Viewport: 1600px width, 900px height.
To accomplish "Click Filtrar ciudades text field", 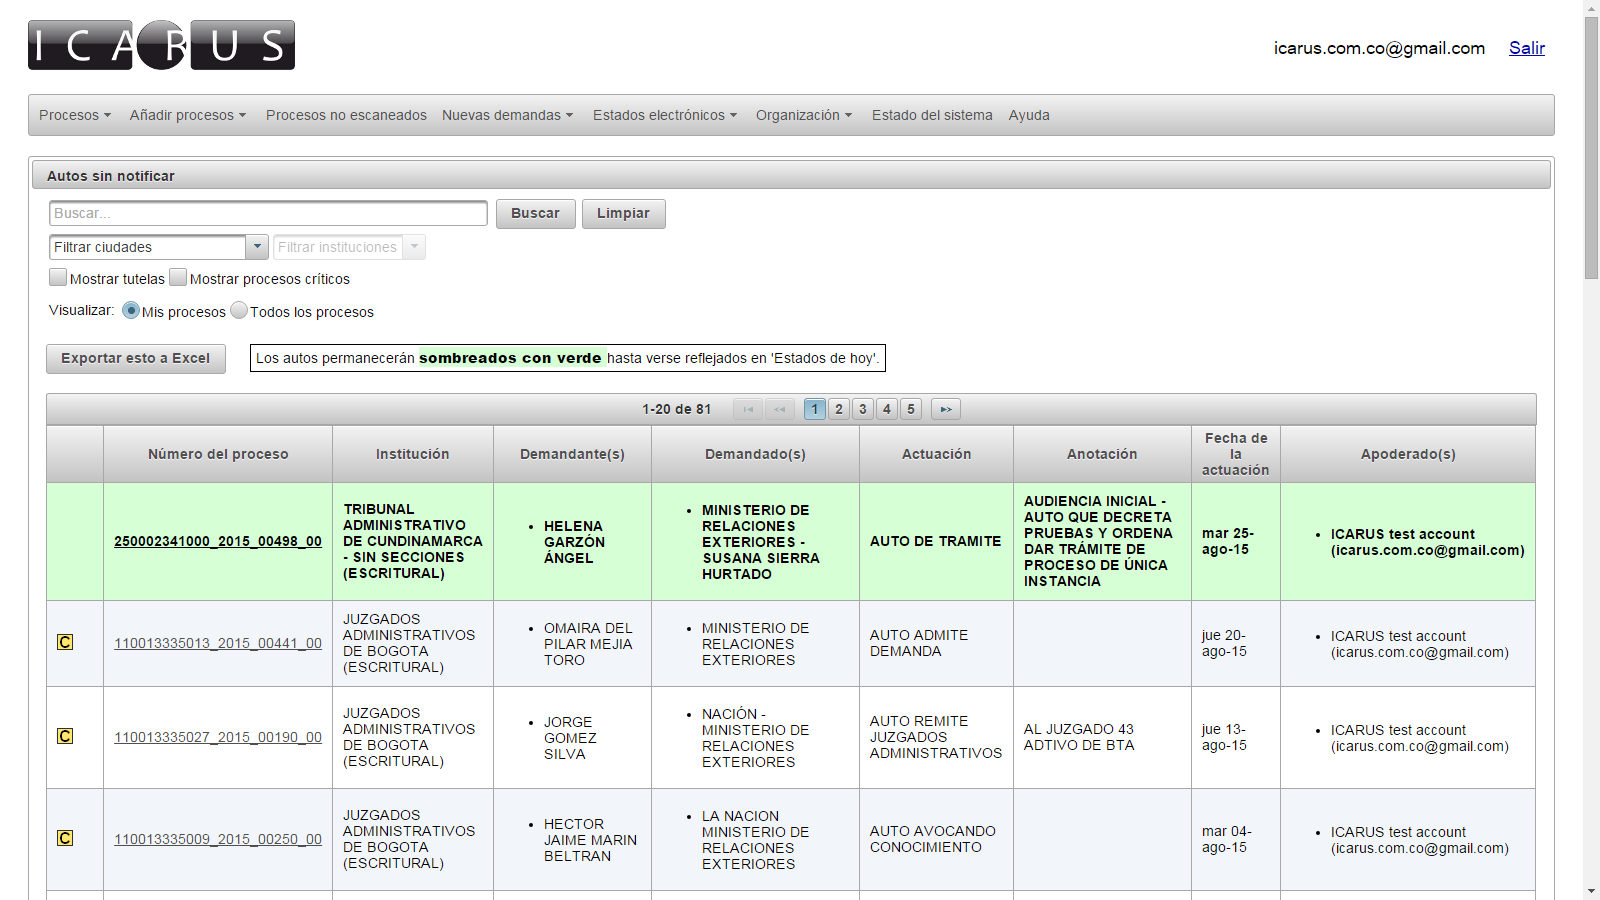I will (147, 247).
